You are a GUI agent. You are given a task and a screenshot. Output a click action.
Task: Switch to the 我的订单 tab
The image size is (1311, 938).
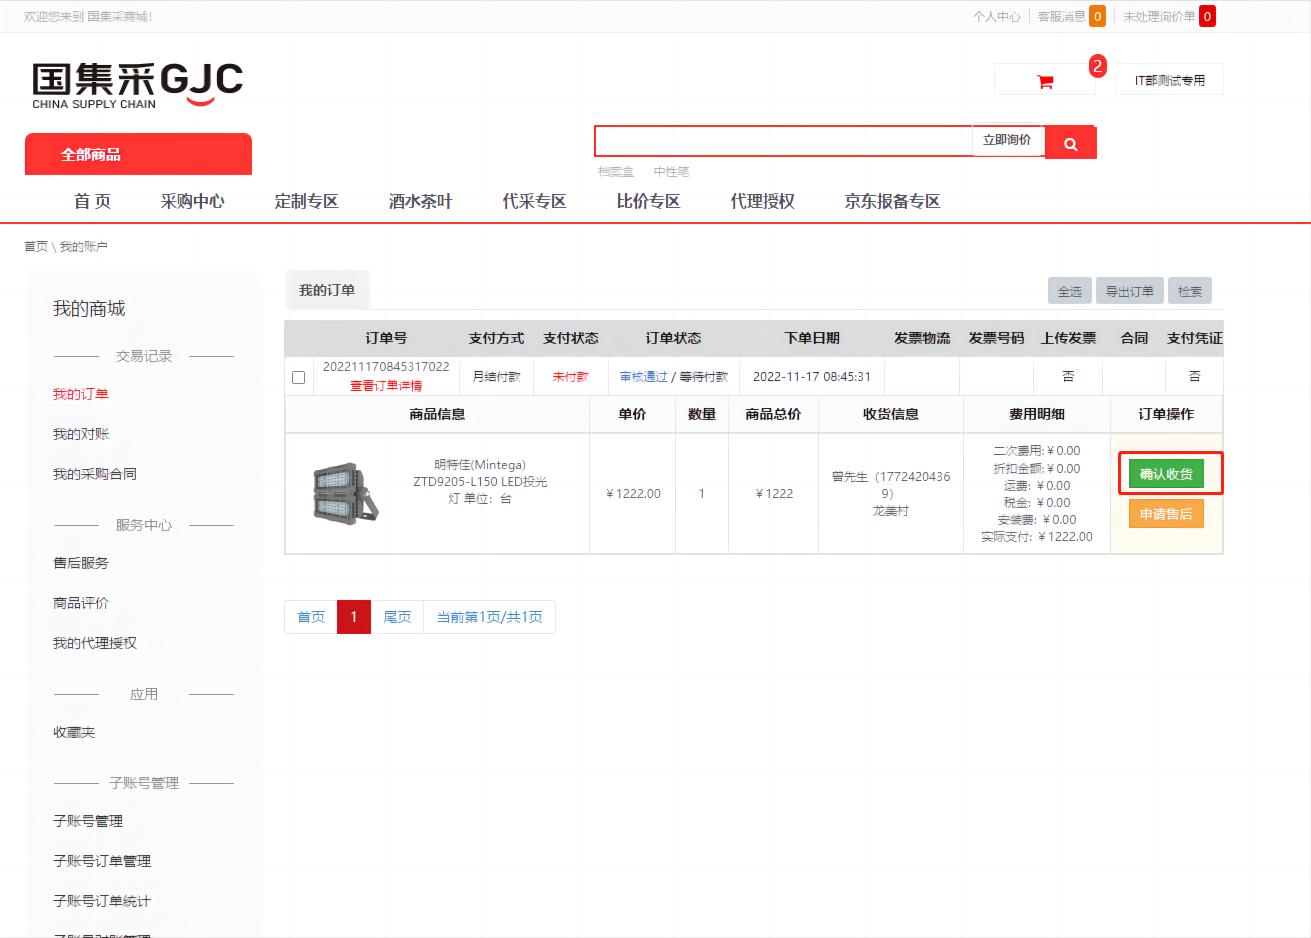pos(327,290)
